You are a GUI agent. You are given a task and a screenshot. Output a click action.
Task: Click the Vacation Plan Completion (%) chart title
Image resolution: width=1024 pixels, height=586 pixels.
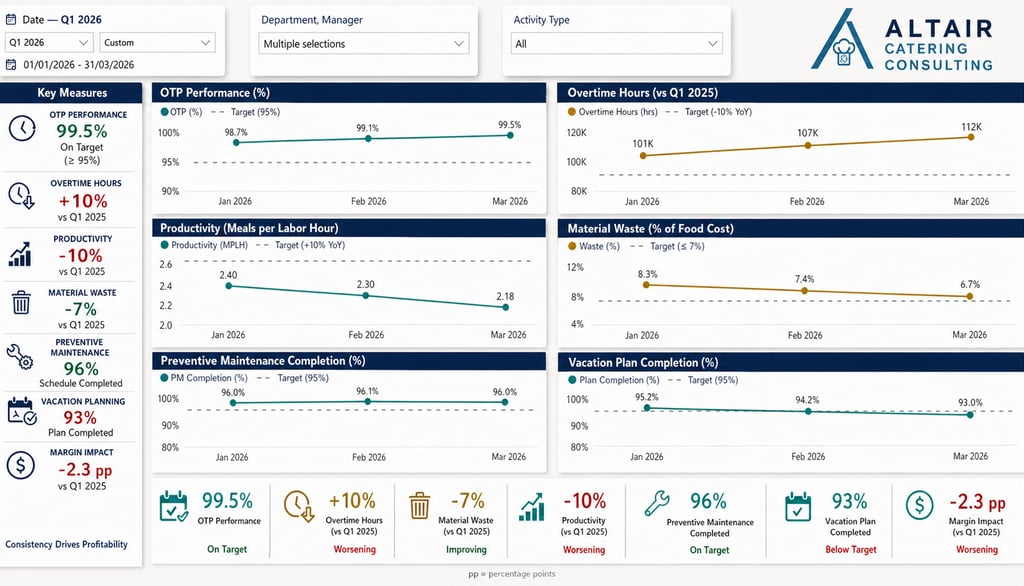click(x=643, y=363)
